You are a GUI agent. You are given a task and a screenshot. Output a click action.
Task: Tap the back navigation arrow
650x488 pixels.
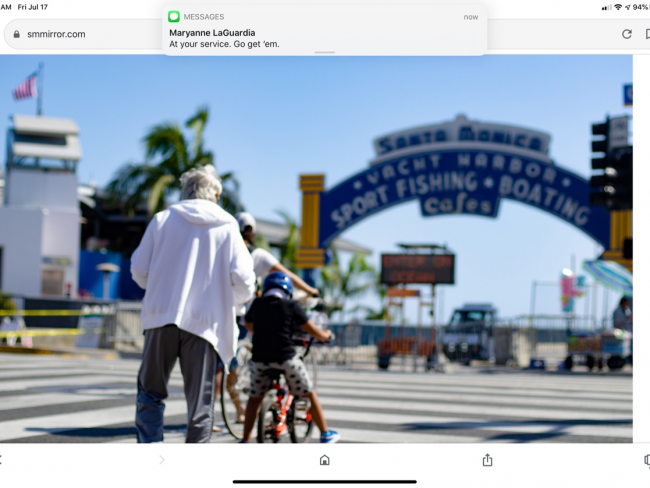pyautogui.click(x=1, y=459)
